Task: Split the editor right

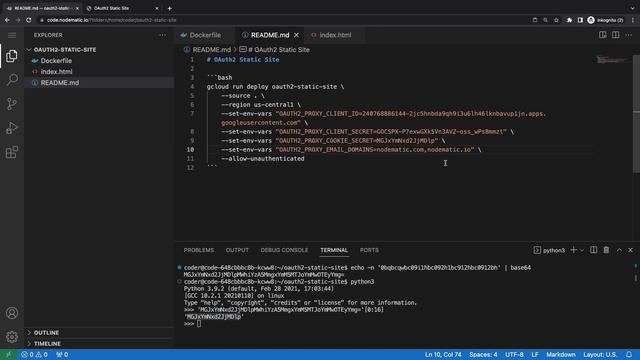Action: pyautogui.click(x=616, y=35)
